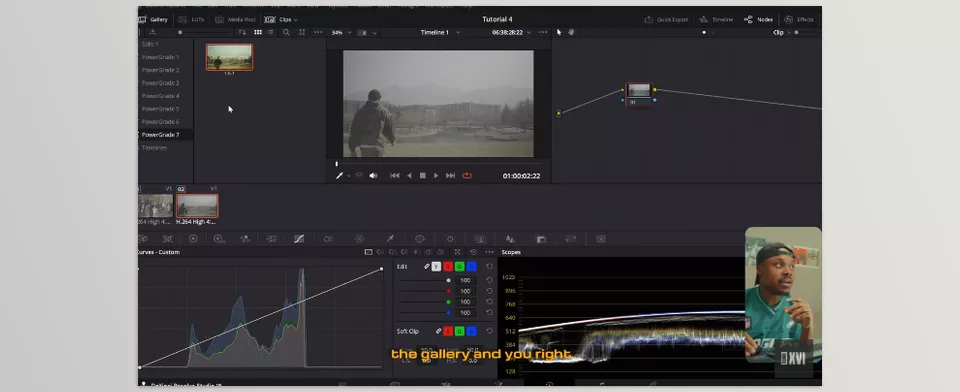This screenshot has height=392, width=960.
Task: Switch gallery to thumbnail grid view
Action: pyautogui.click(x=258, y=32)
